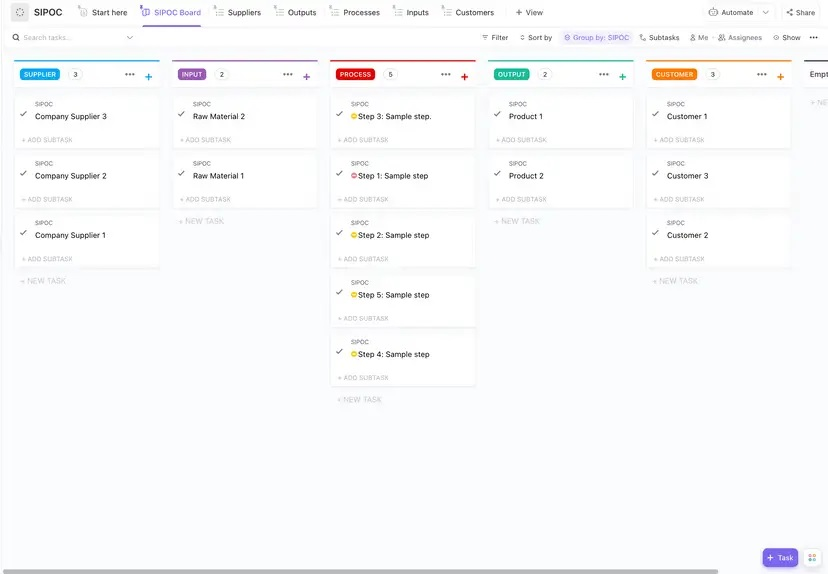The width and height of the screenshot is (828, 574).
Task: Focus the Search tasks input field
Action: tap(71, 37)
